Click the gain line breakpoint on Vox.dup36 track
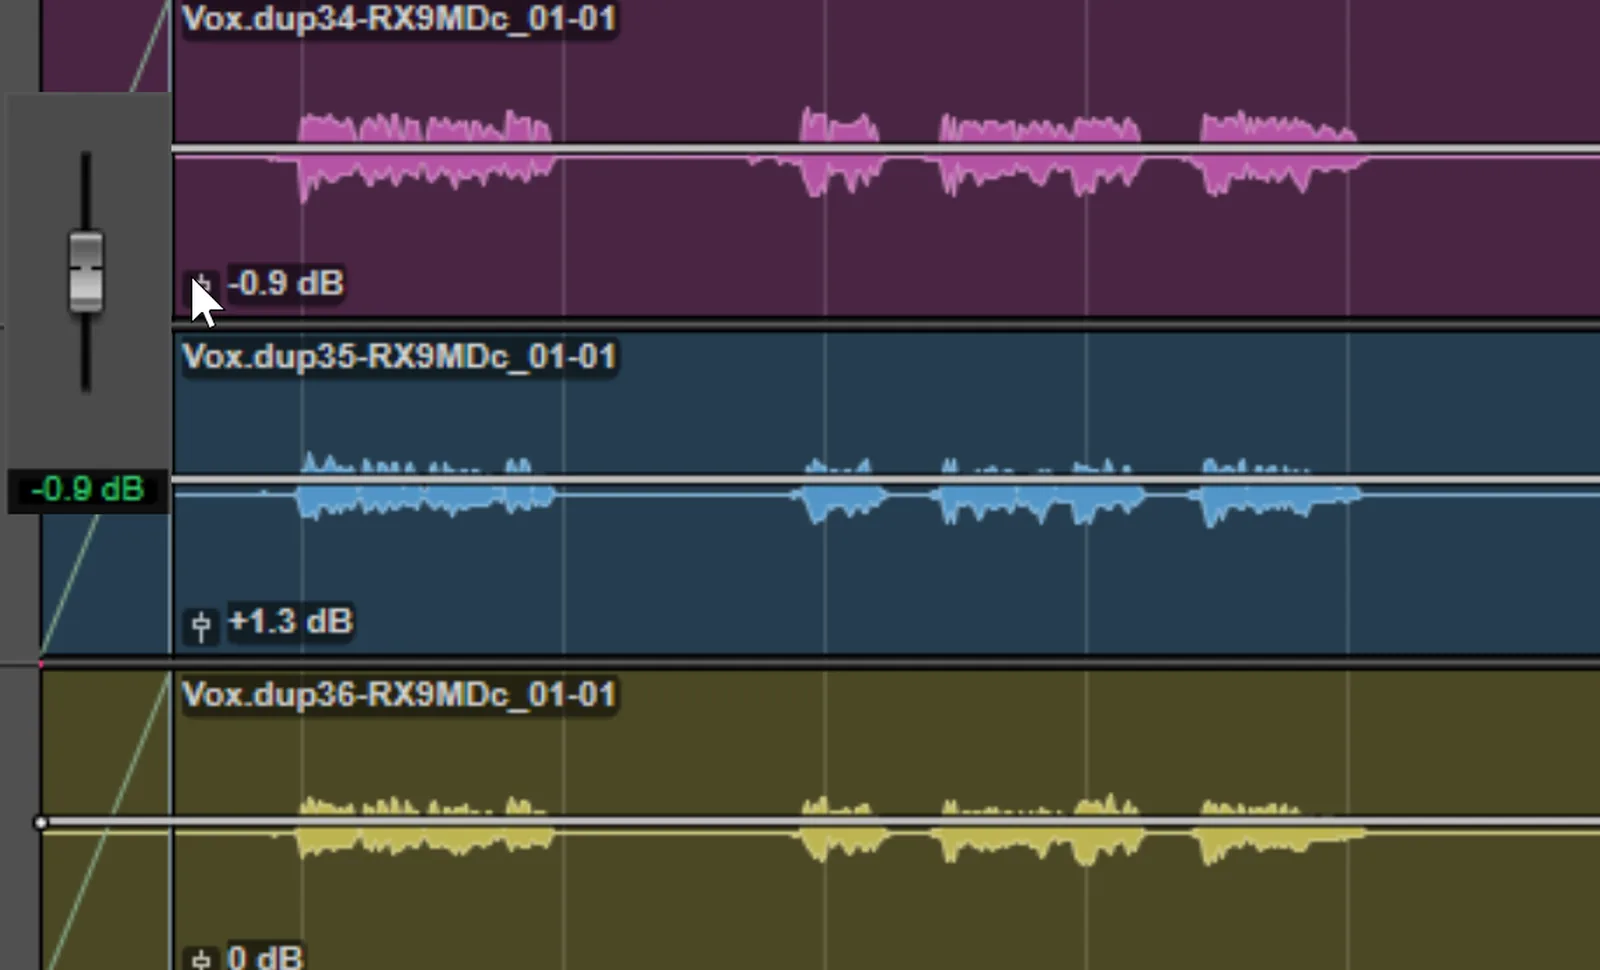 41,823
